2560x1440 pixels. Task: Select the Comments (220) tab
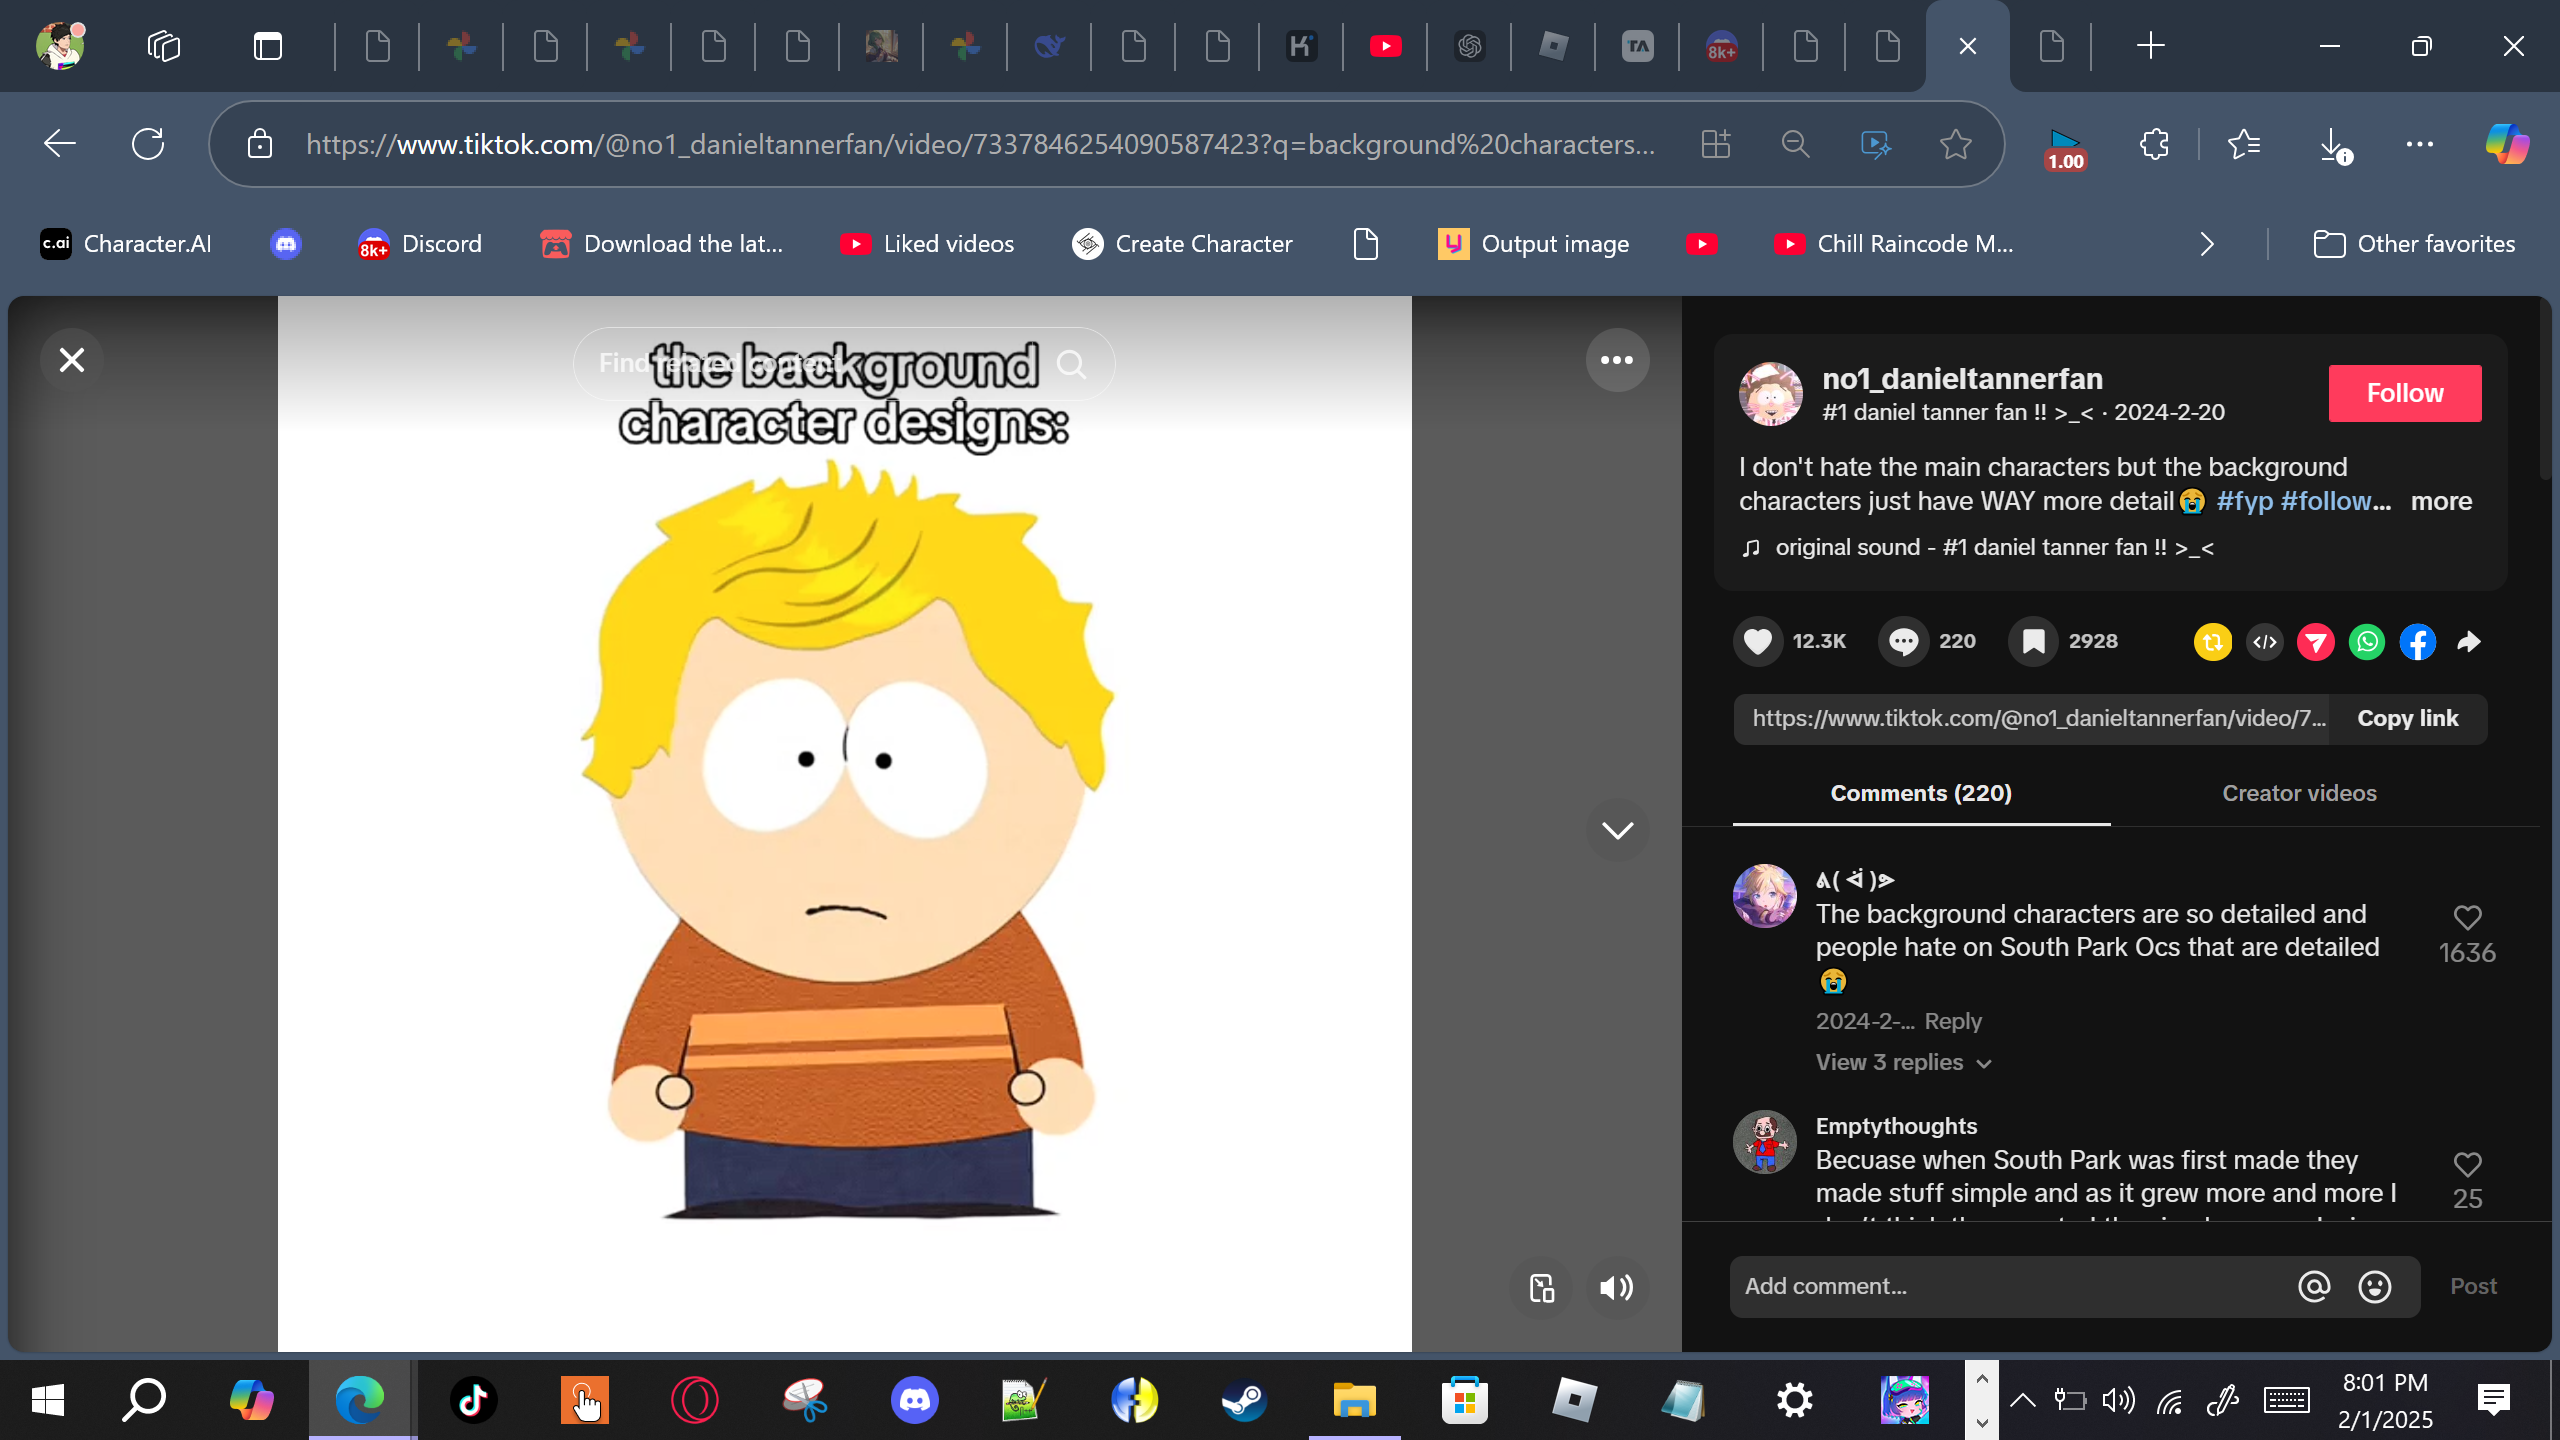point(1920,793)
